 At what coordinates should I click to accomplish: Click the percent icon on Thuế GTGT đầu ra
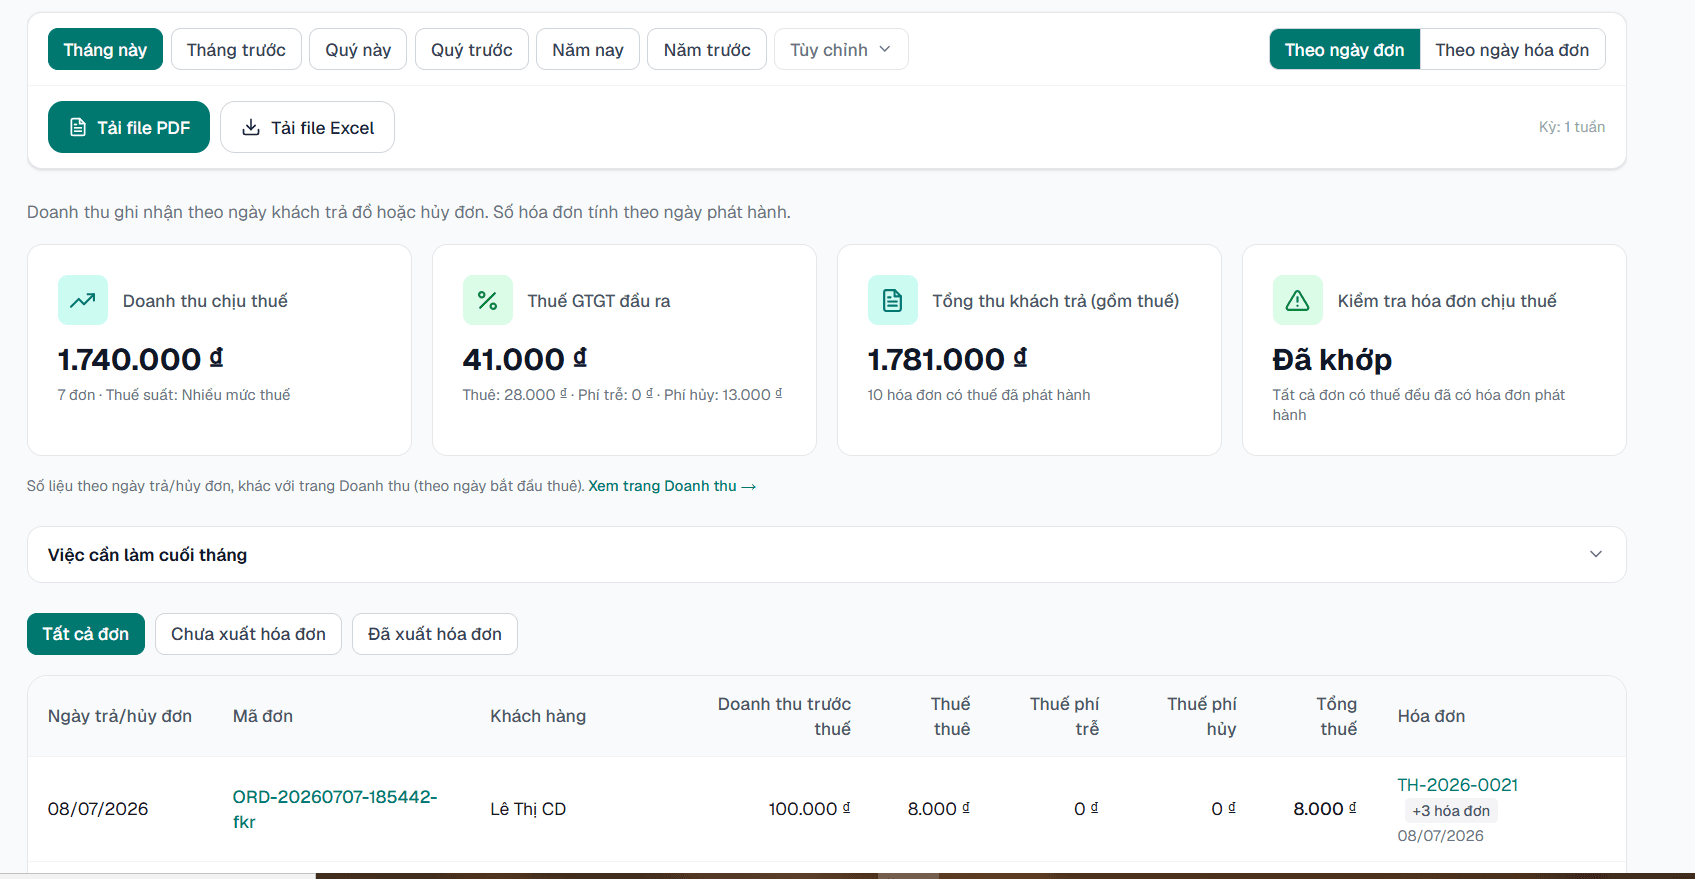point(488,300)
